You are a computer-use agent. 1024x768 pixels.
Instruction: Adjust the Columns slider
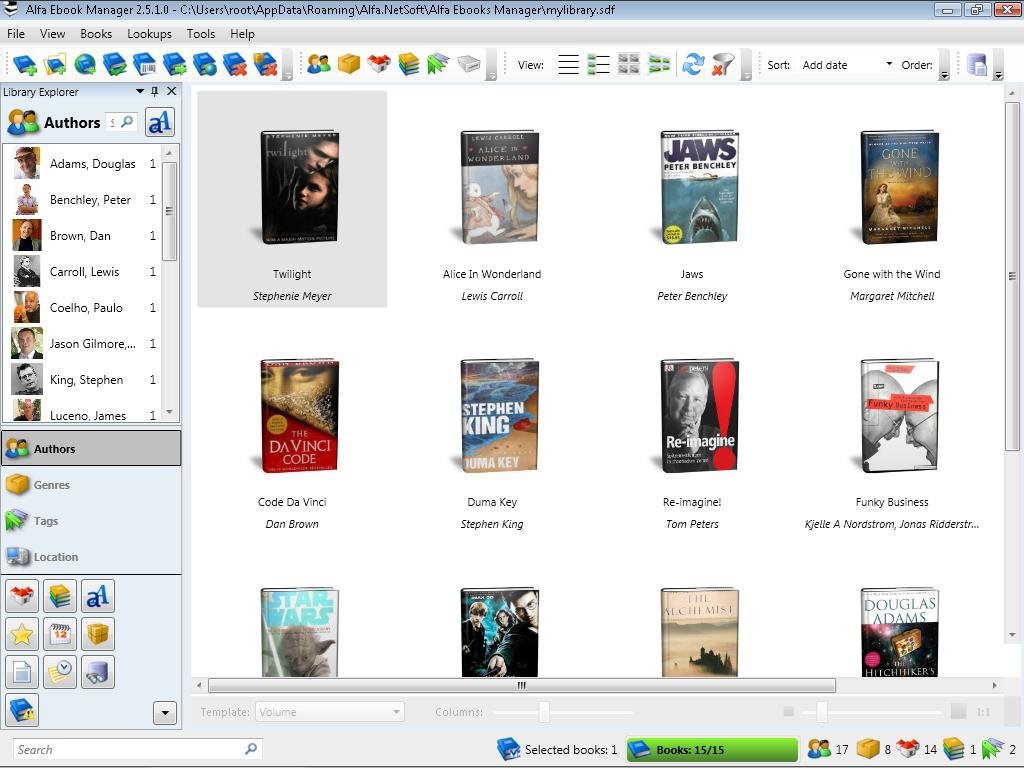544,712
